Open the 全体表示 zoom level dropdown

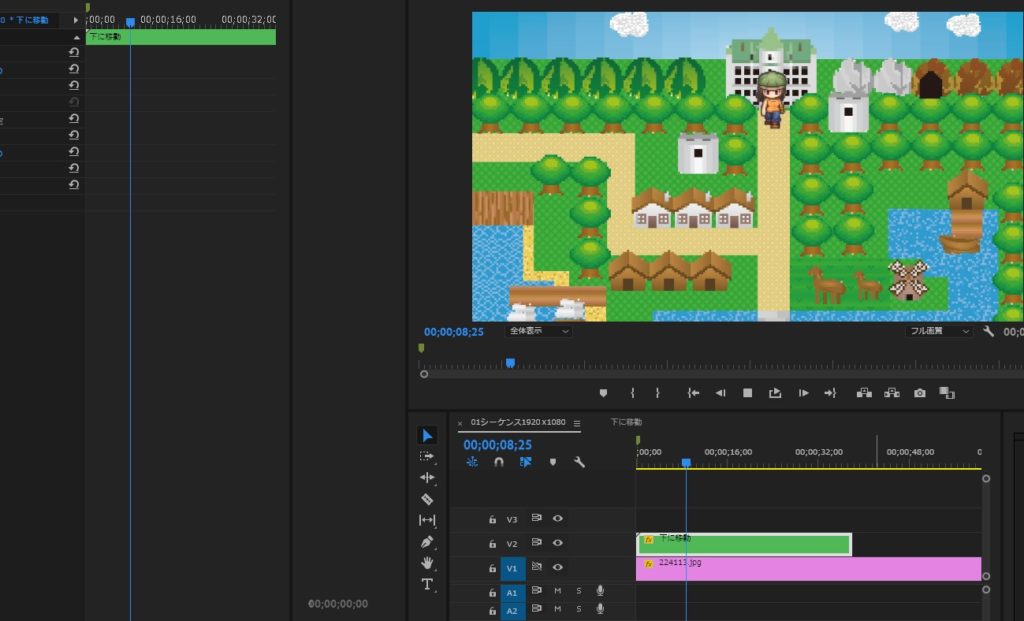click(x=538, y=331)
